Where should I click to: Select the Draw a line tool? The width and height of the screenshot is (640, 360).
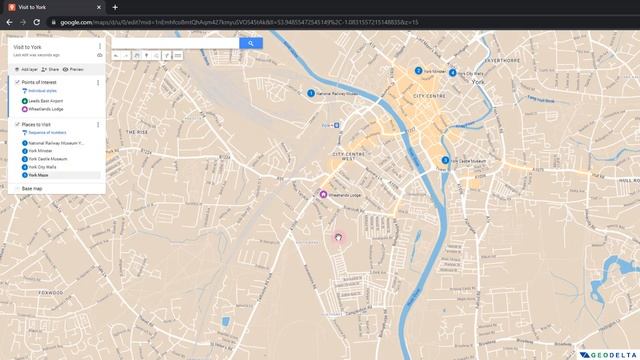click(x=157, y=56)
